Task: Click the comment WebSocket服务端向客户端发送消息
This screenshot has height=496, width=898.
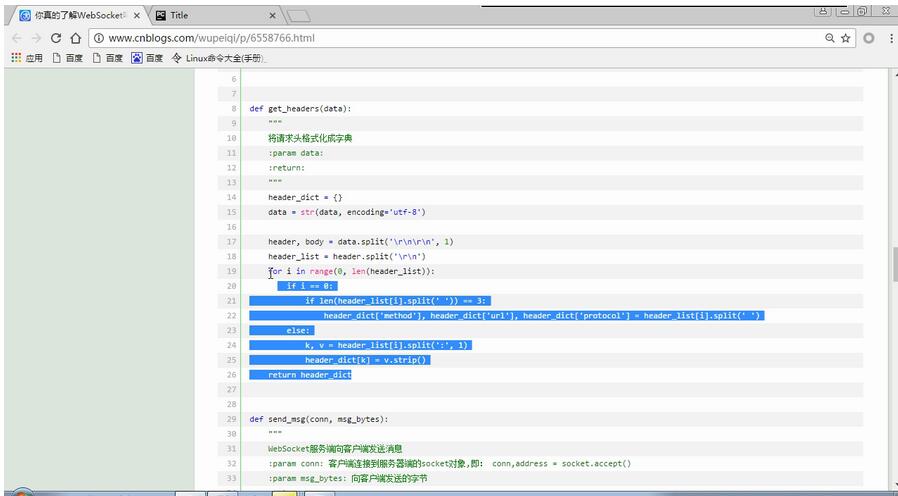Action: pyautogui.click(x=335, y=448)
